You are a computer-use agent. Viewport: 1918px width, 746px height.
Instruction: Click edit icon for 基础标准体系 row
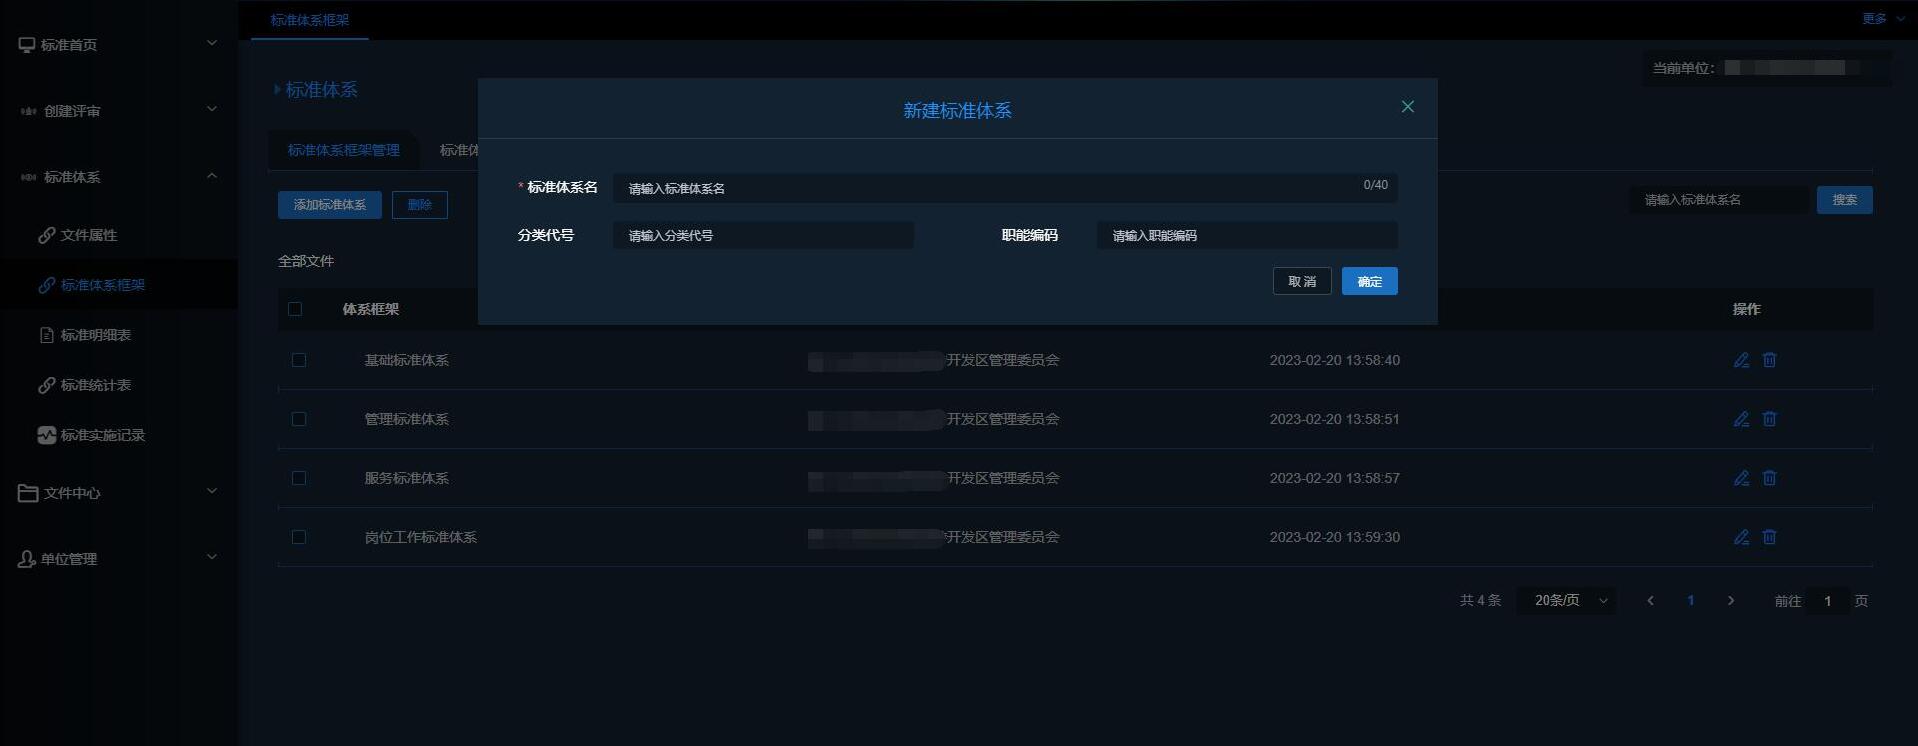(x=1741, y=360)
